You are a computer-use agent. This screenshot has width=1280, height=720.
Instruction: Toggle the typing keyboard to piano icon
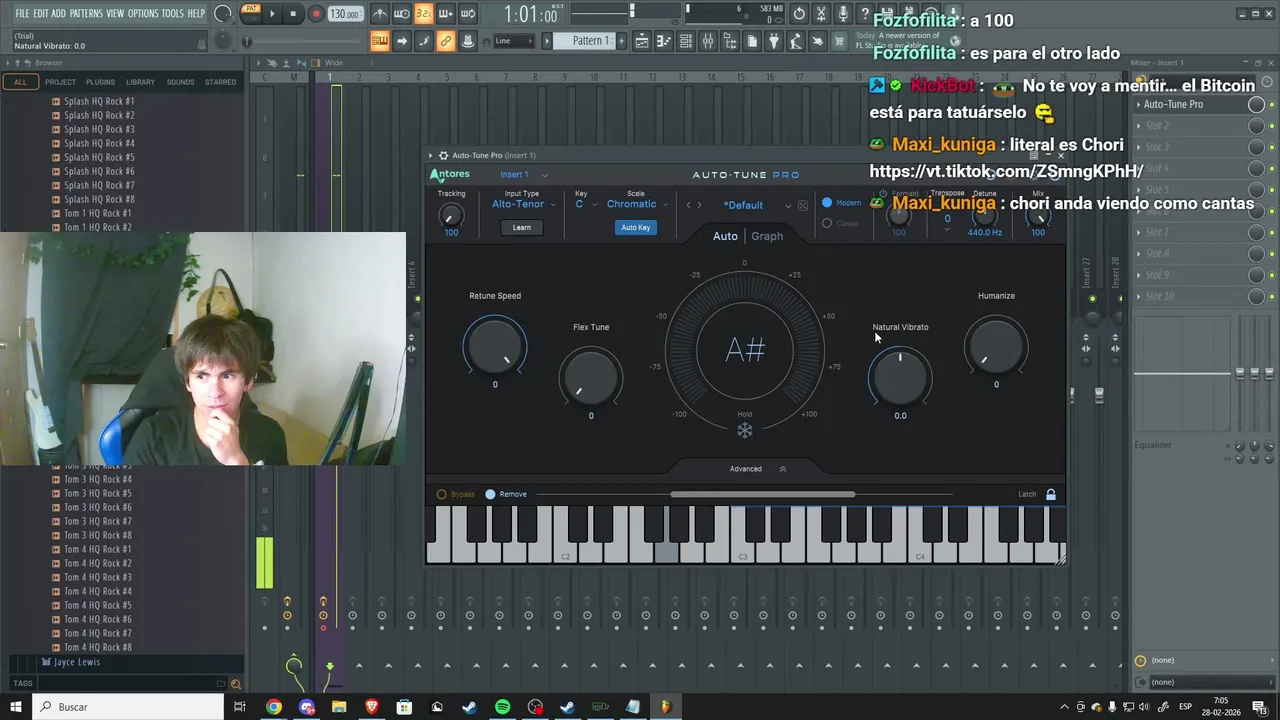pos(380,41)
